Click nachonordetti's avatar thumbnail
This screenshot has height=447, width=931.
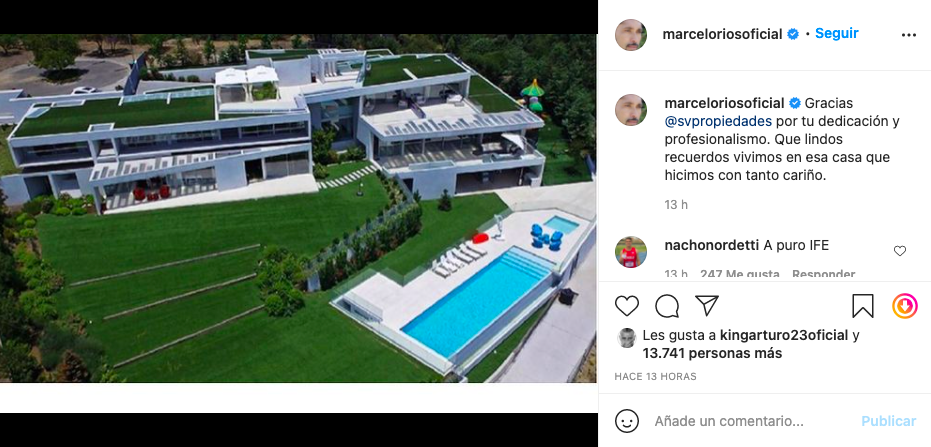[x=631, y=252]
